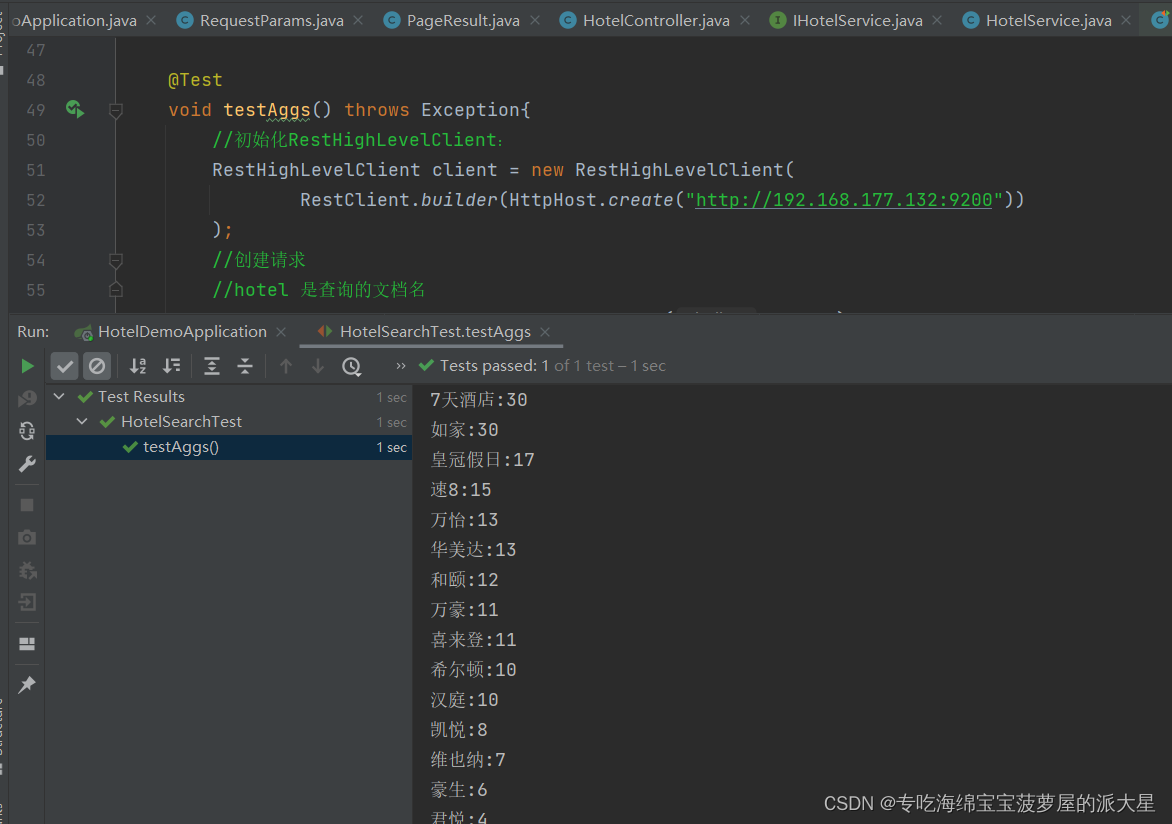
Task: Click output line 皇冠假日:17
Action: [482, 460]
